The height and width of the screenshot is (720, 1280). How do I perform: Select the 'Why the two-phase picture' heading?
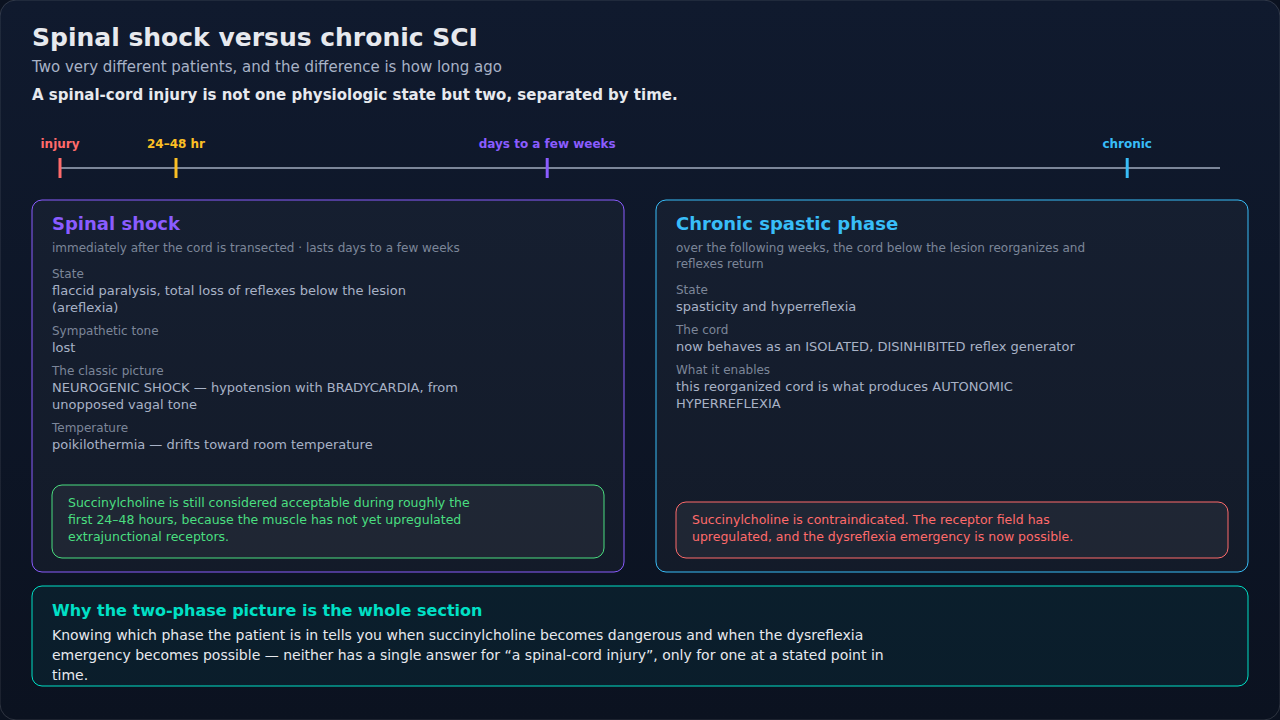click(267, 611)
